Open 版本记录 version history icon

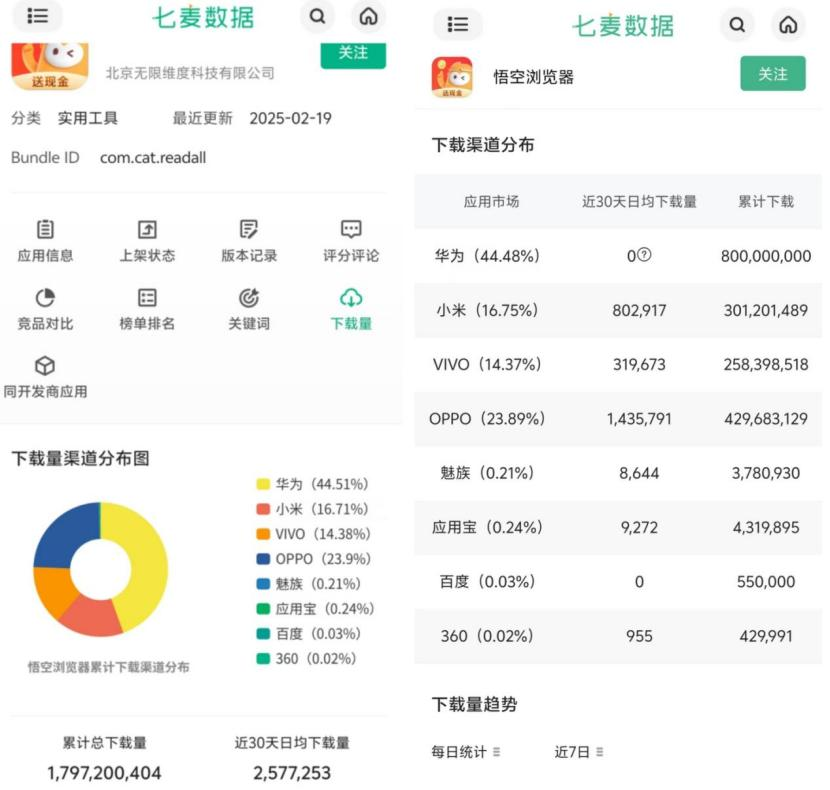(249, 231)
